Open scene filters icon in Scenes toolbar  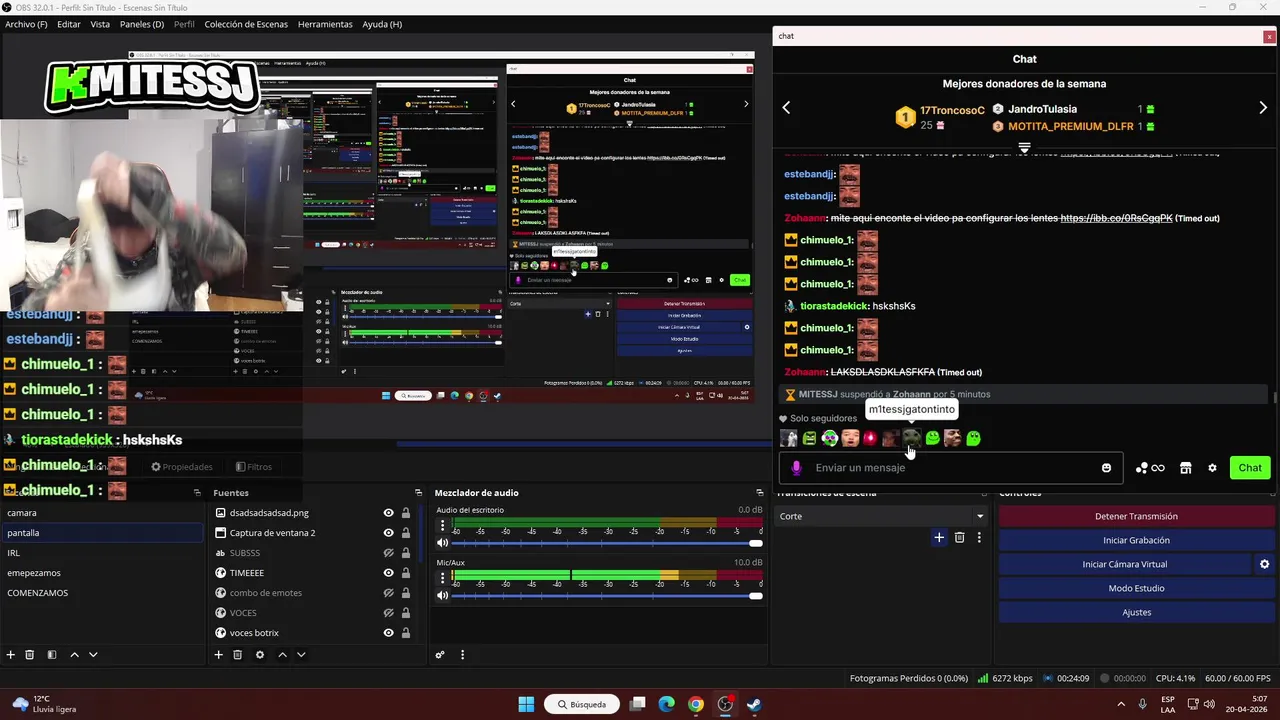(x=52, y=655)
